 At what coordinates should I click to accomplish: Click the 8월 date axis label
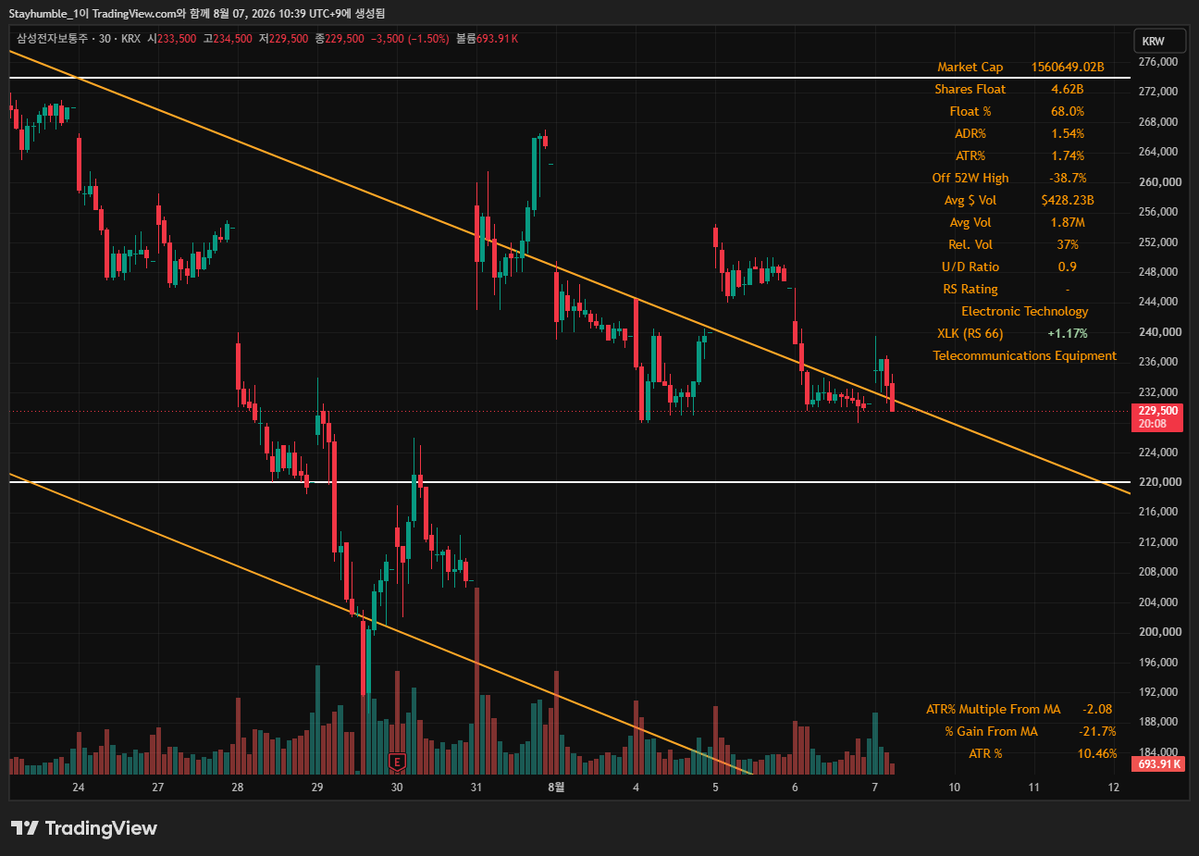[x=556, y=787]
